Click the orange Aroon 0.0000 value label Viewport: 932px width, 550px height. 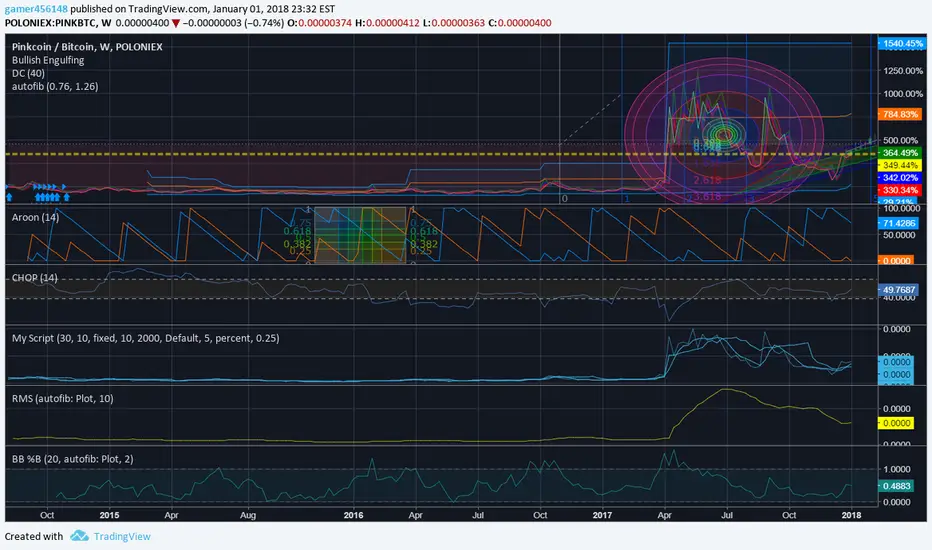[896, 260]
